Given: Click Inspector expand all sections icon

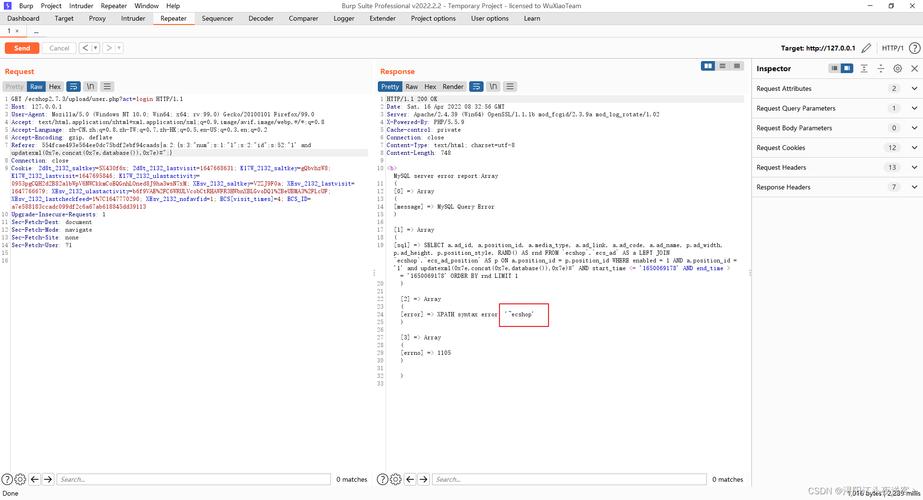Looking at the screenshot, I should coord(864,68).
